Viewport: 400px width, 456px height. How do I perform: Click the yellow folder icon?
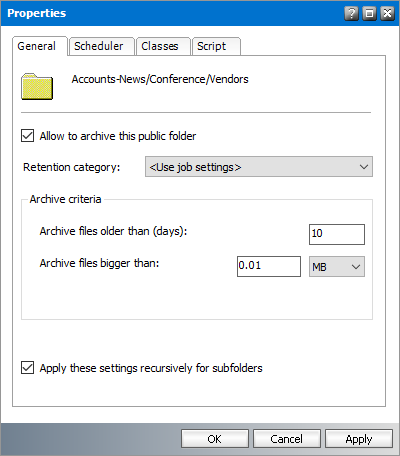(x=37, y=87)
